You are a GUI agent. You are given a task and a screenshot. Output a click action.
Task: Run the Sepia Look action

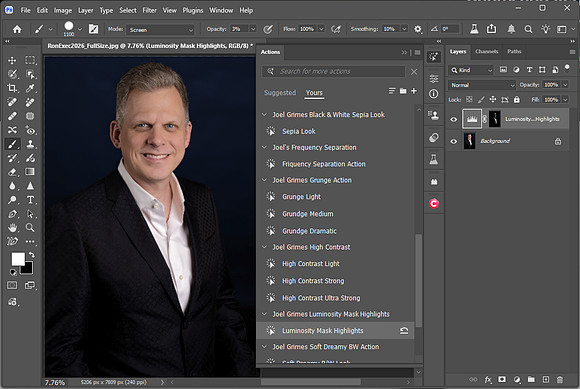pyautogui.click(x=299, y=131)
